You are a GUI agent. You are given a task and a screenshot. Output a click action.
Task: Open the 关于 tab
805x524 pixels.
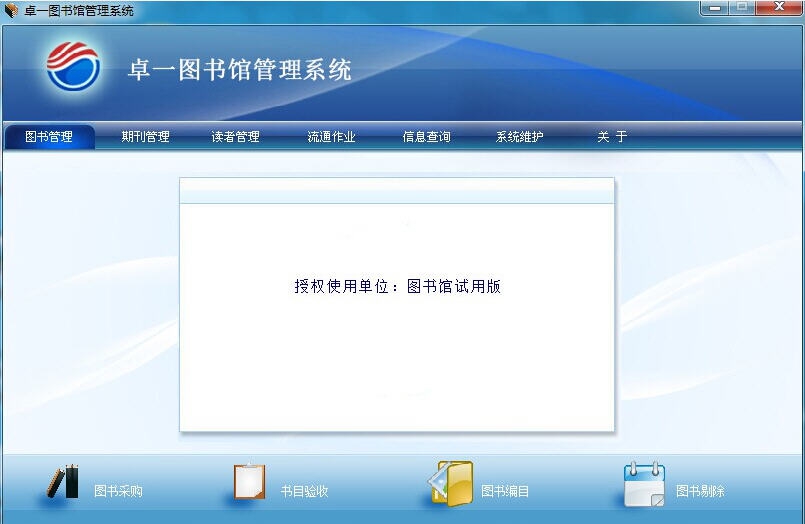pos(612,137)
